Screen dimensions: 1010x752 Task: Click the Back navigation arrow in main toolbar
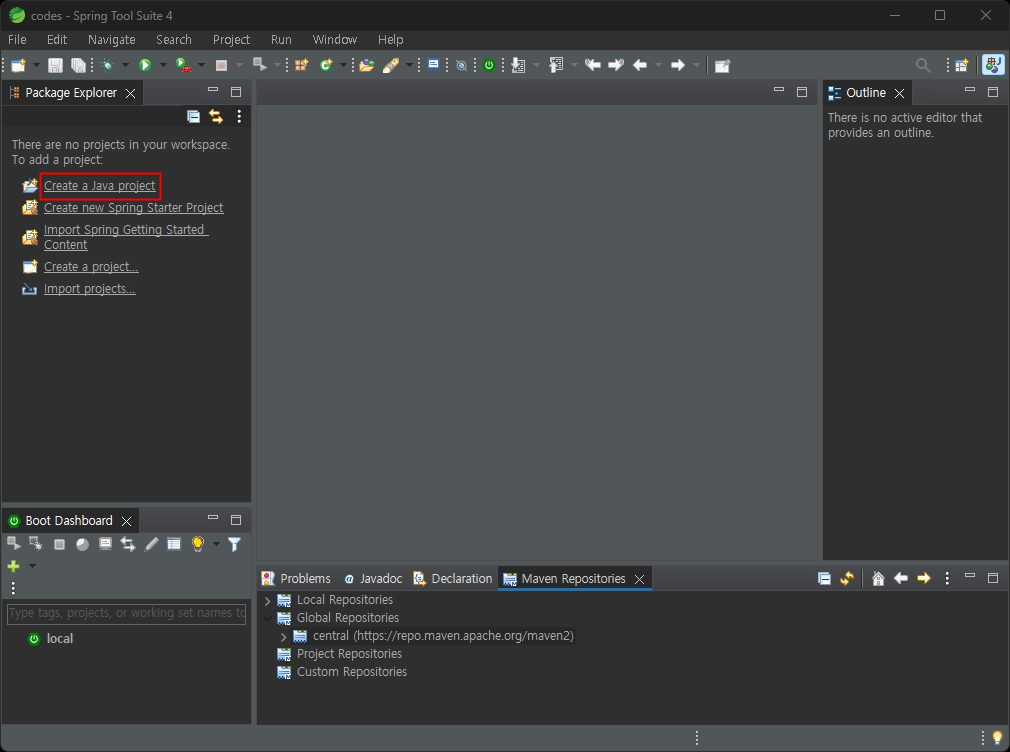(640, 65)
